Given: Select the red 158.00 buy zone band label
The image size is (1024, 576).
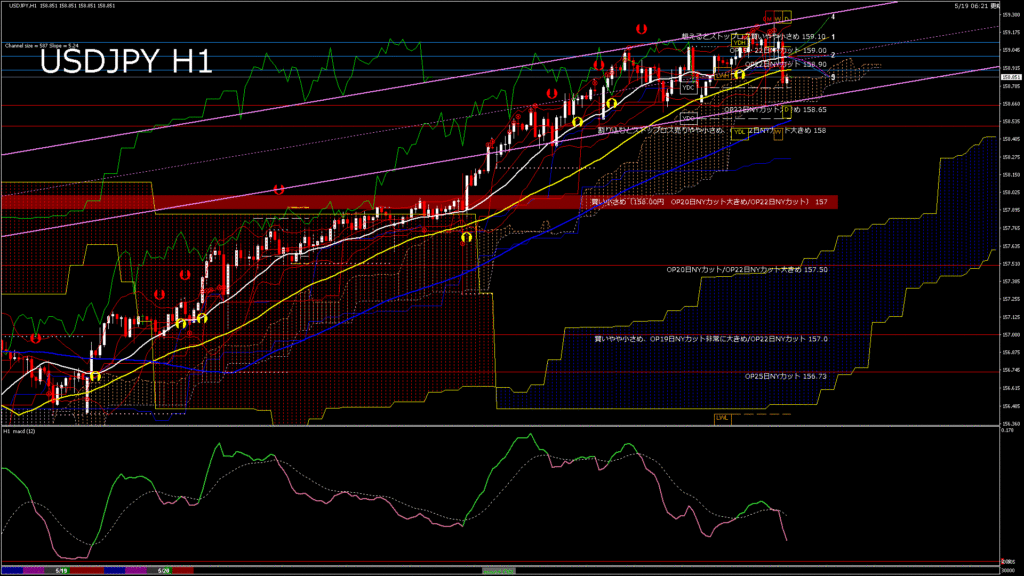Looking at the screenshot, I should 709,202.
